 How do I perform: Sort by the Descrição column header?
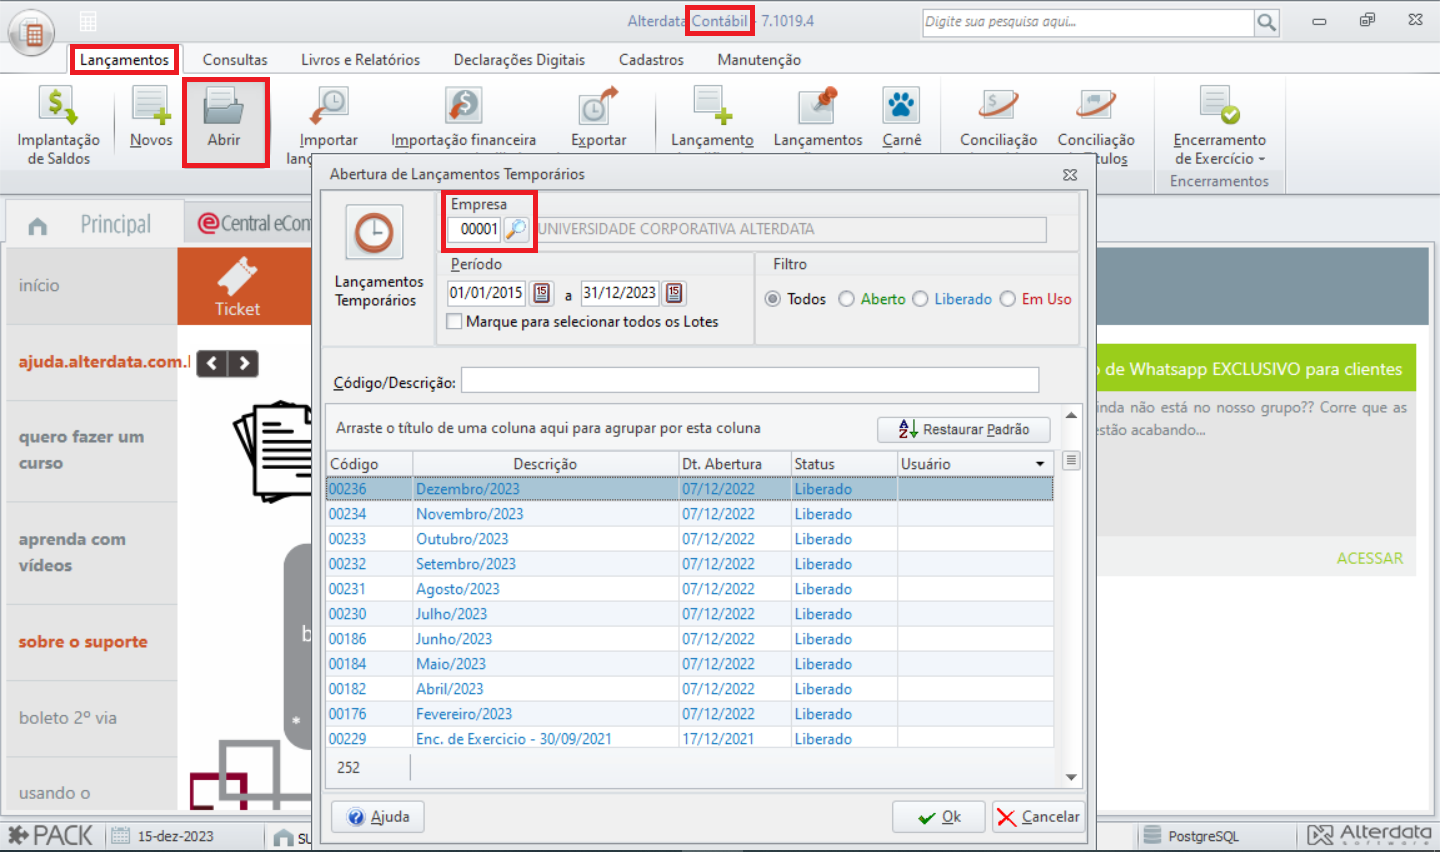click(545, 464)
